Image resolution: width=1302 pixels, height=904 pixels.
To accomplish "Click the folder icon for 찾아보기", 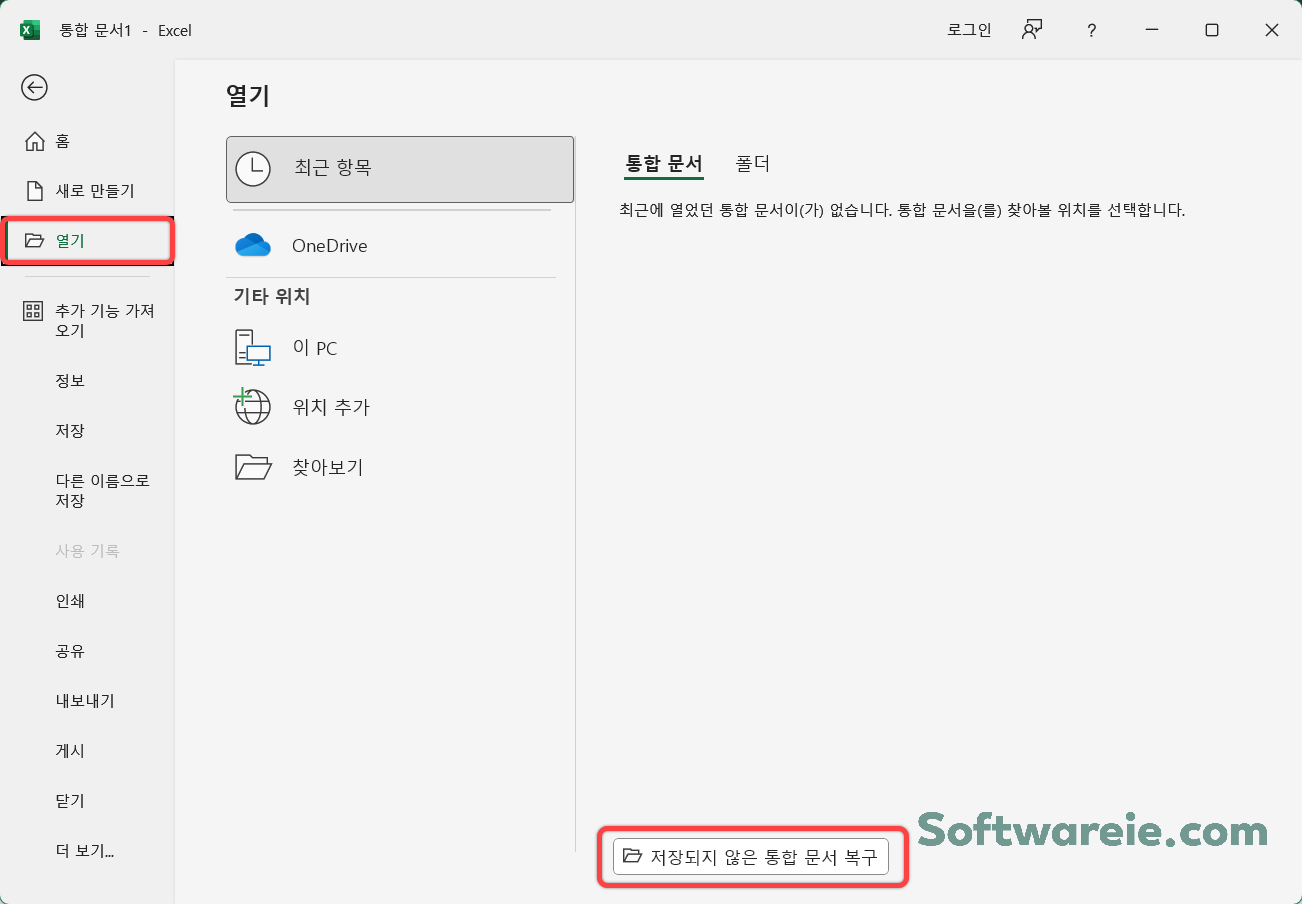I will pos(253,467).
